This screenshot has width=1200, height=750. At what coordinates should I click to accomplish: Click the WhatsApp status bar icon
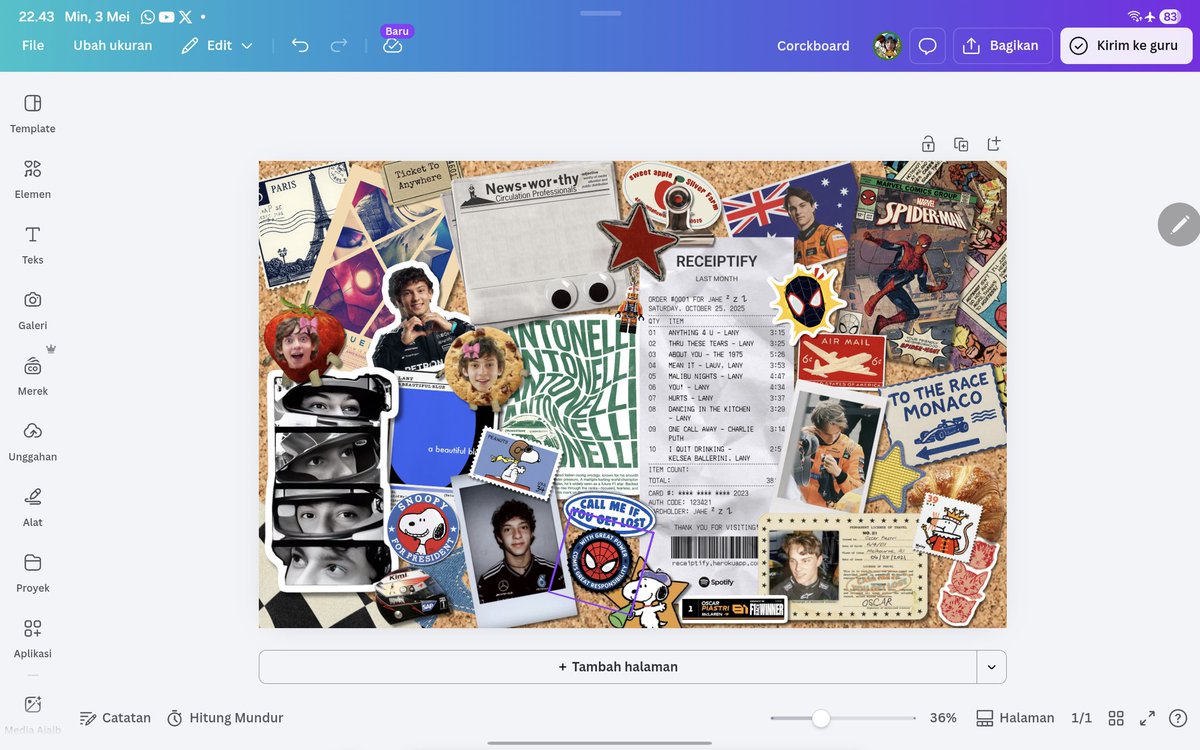click(148, 17)
